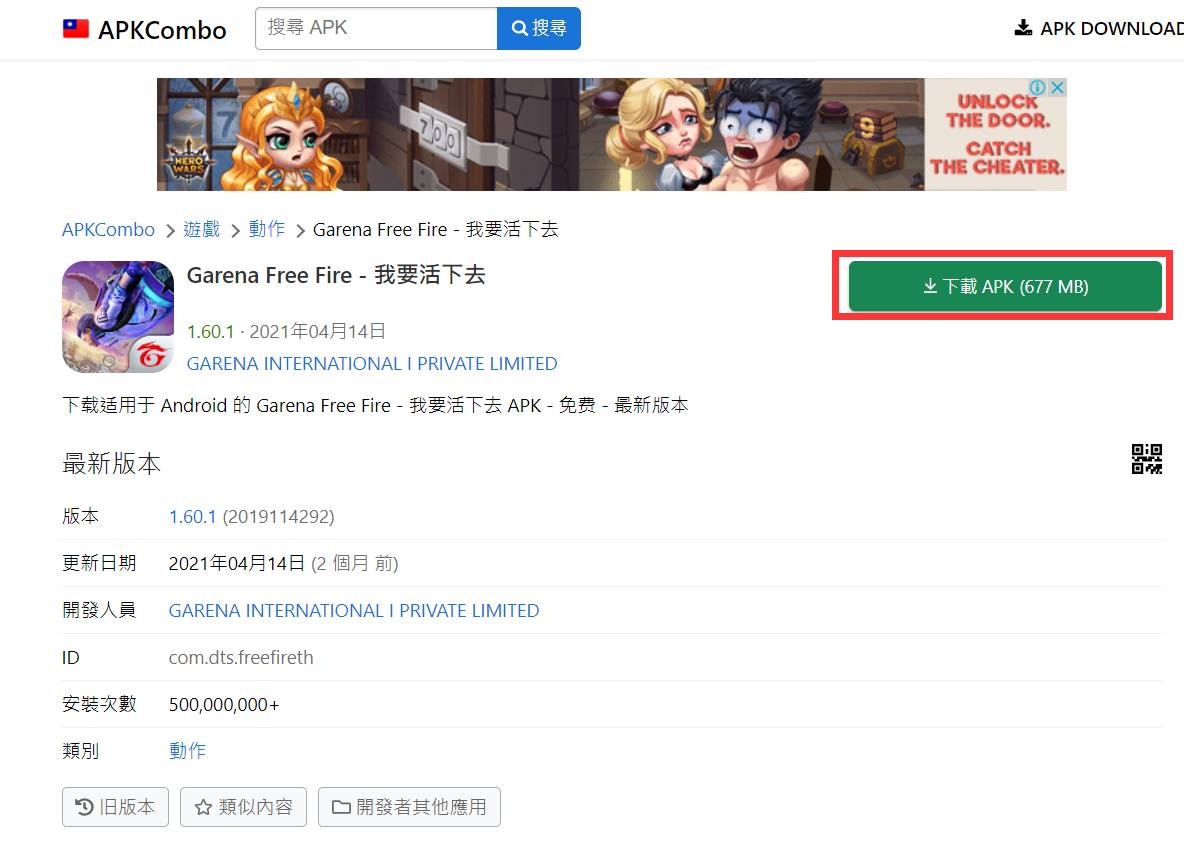This screenshot has height=853, width=1184.
Task: Click the app title Garena Free Fire - 我要活下去
Action: pyautogui.click(x=336, y=276)
